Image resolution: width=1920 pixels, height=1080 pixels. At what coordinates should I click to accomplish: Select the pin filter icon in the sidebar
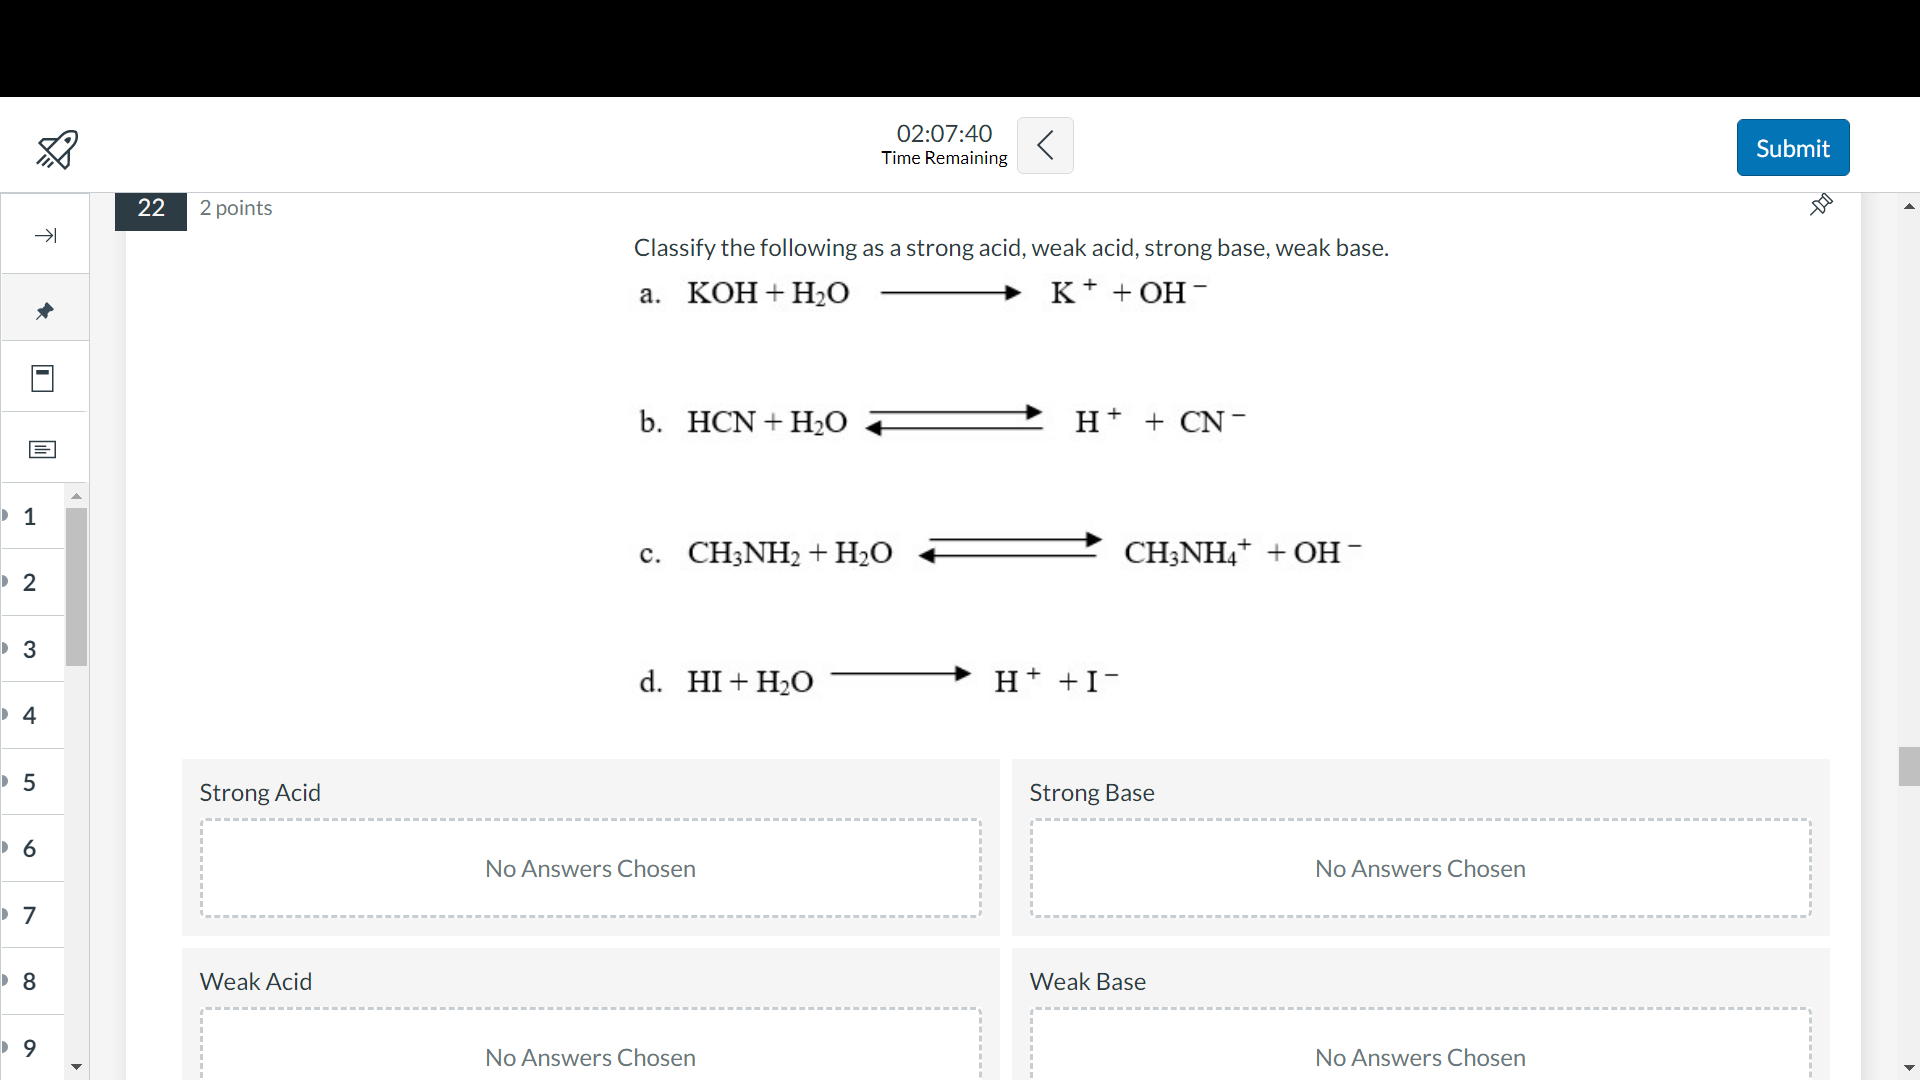44,310
